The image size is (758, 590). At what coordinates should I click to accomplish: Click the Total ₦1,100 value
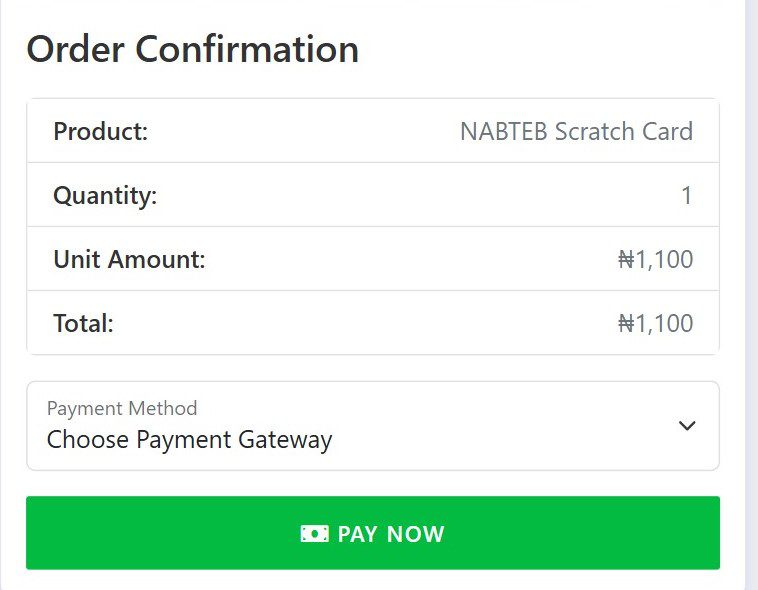[655, 323]
